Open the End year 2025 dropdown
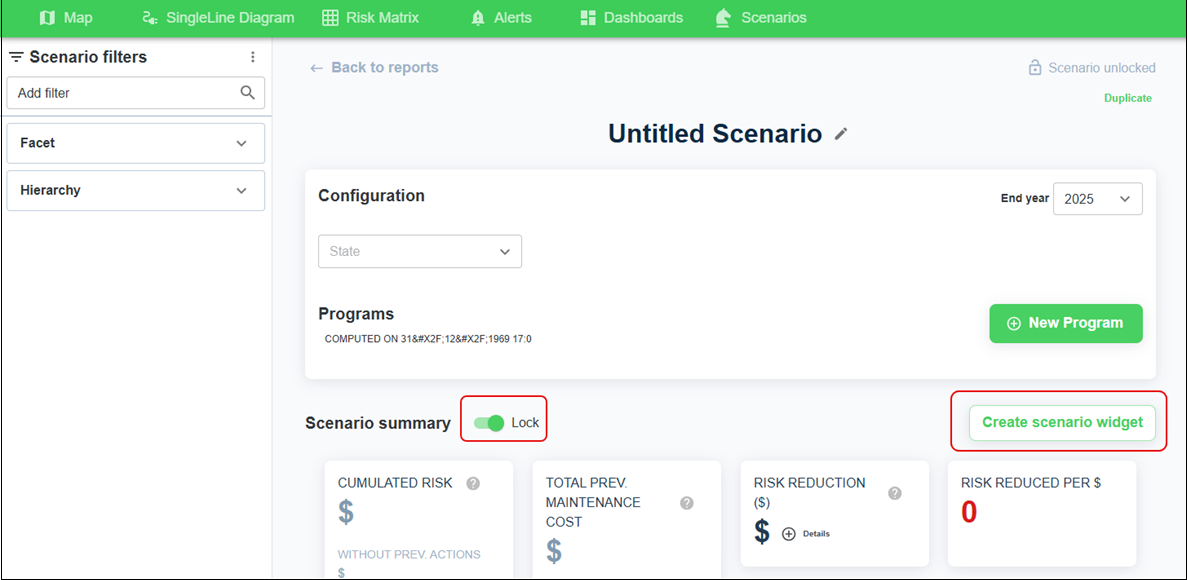Screen dimensions: 1188x580 [x=1097, y=199]
